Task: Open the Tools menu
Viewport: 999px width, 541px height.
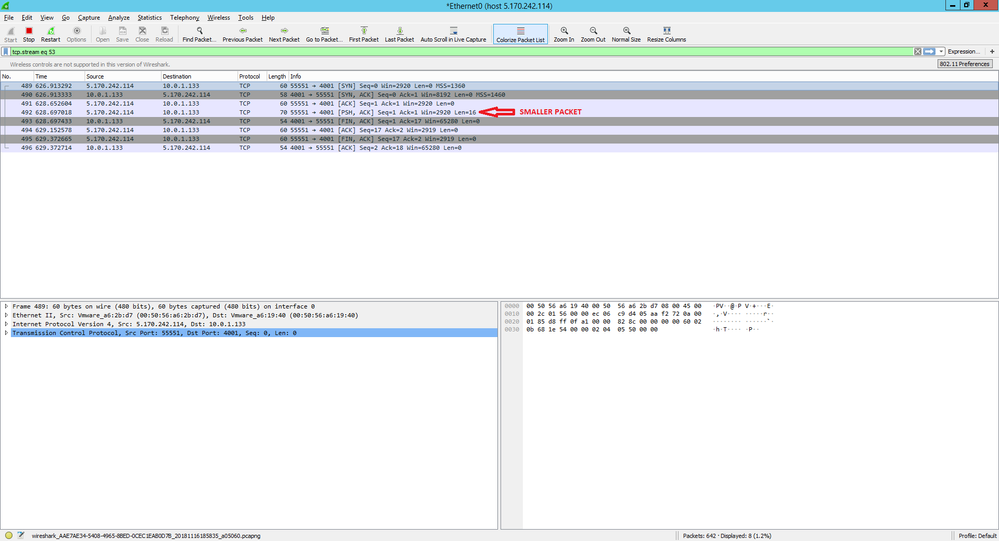Action: [246, 18]
